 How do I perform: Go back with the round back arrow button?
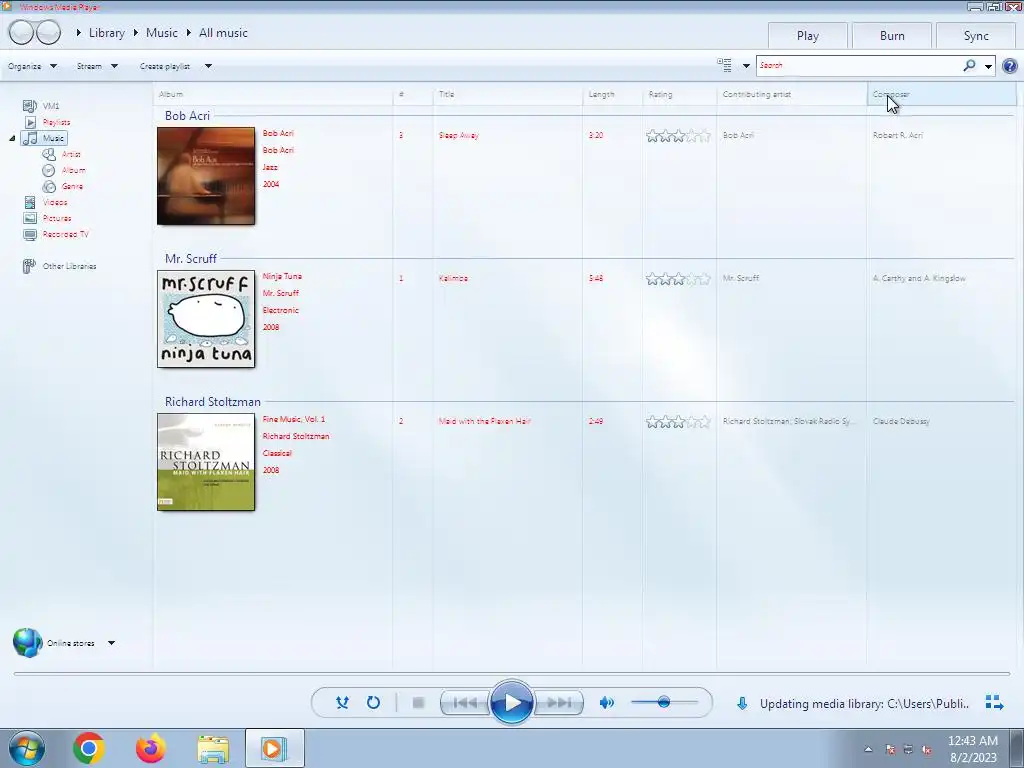click(x=22, y=32)
